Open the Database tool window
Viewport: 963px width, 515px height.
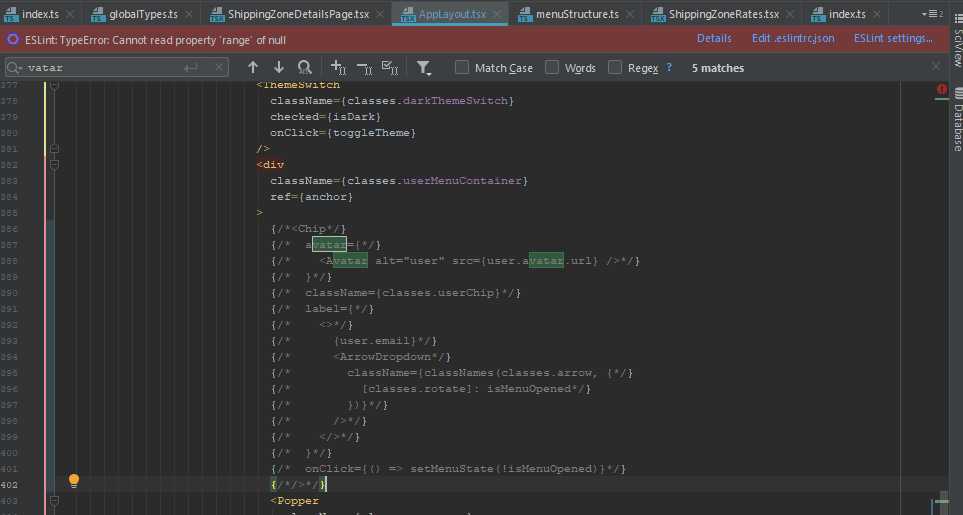coord(957,121)
